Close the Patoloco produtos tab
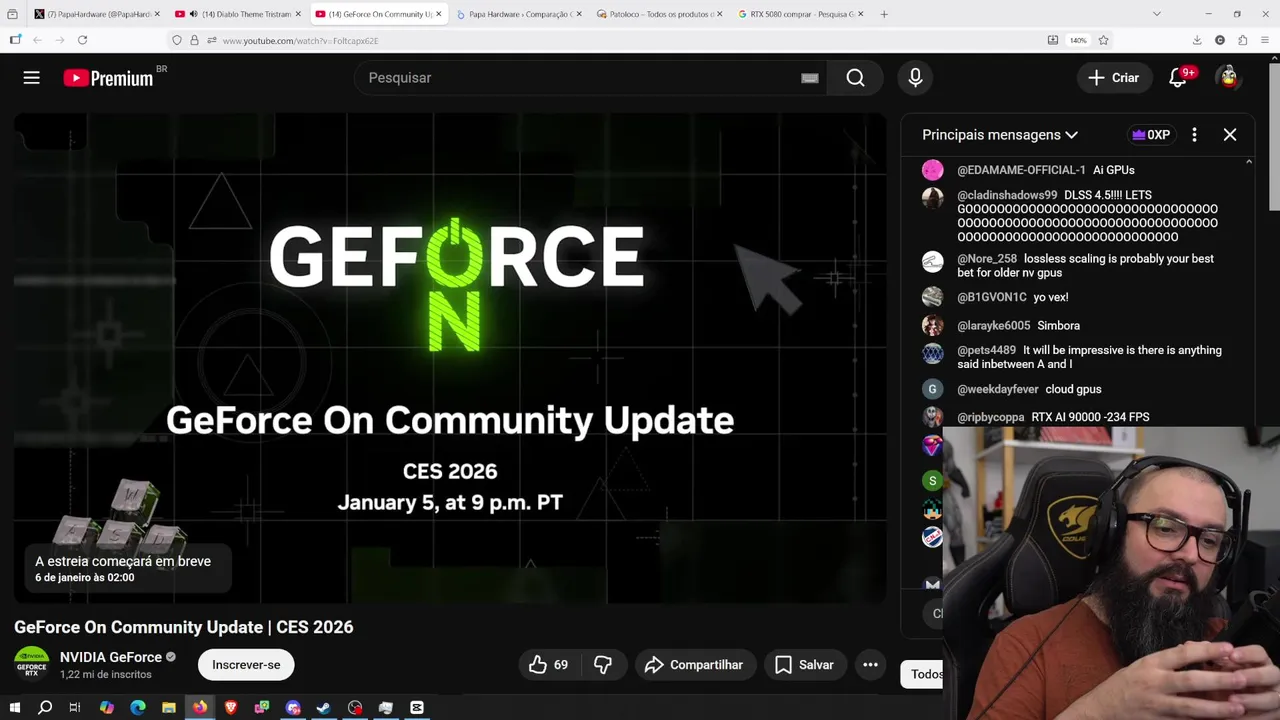 tap(719, 14)
